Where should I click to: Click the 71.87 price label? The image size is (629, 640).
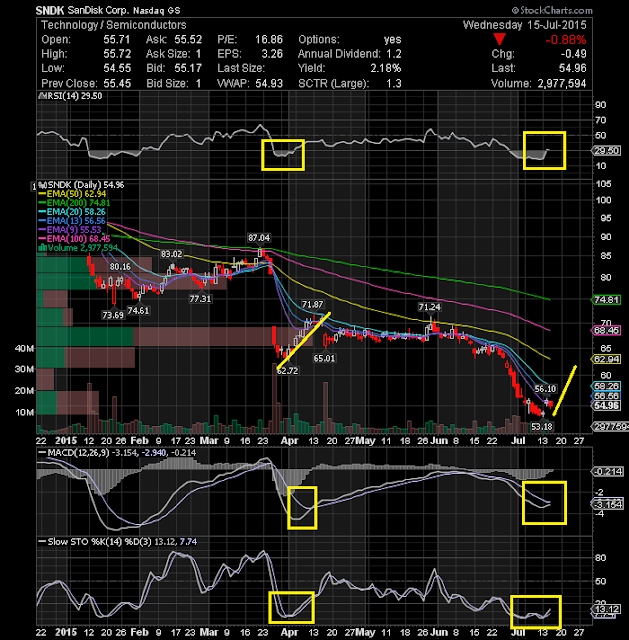pyautogui.click(x=312, y=304)
